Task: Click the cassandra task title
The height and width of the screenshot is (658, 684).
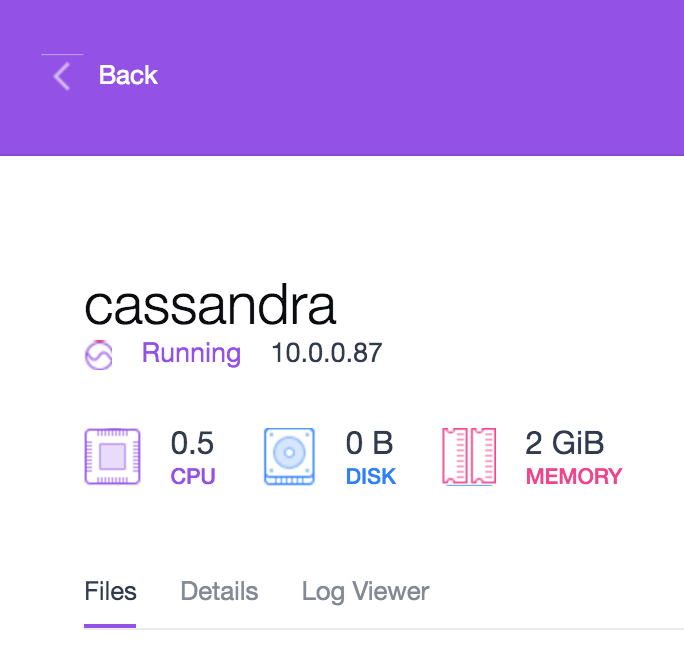Action: (210, 305)
